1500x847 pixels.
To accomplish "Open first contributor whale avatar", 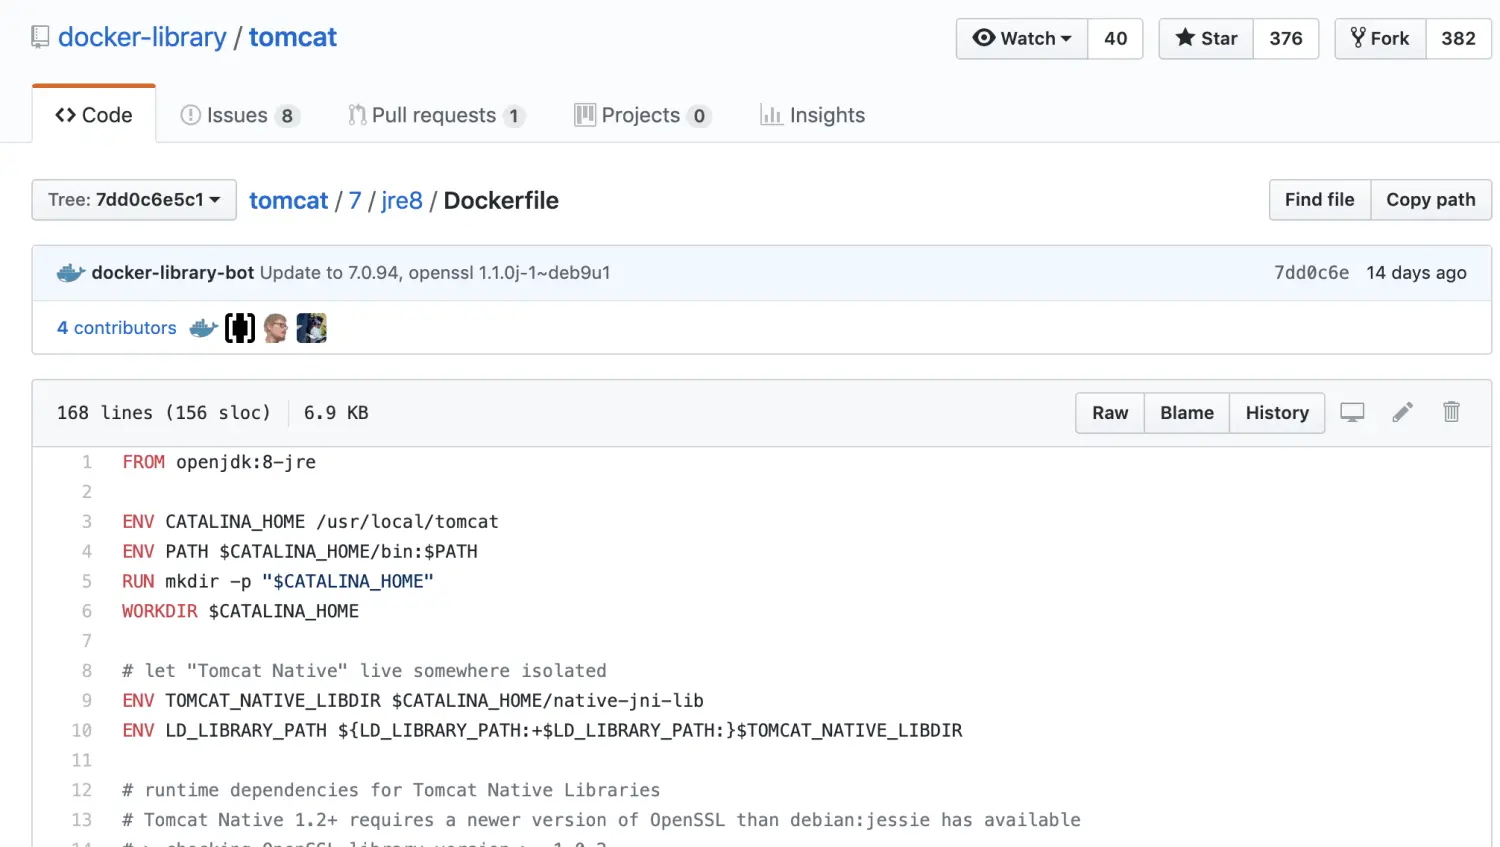I will pyautogui.click(x=204, y=328).
